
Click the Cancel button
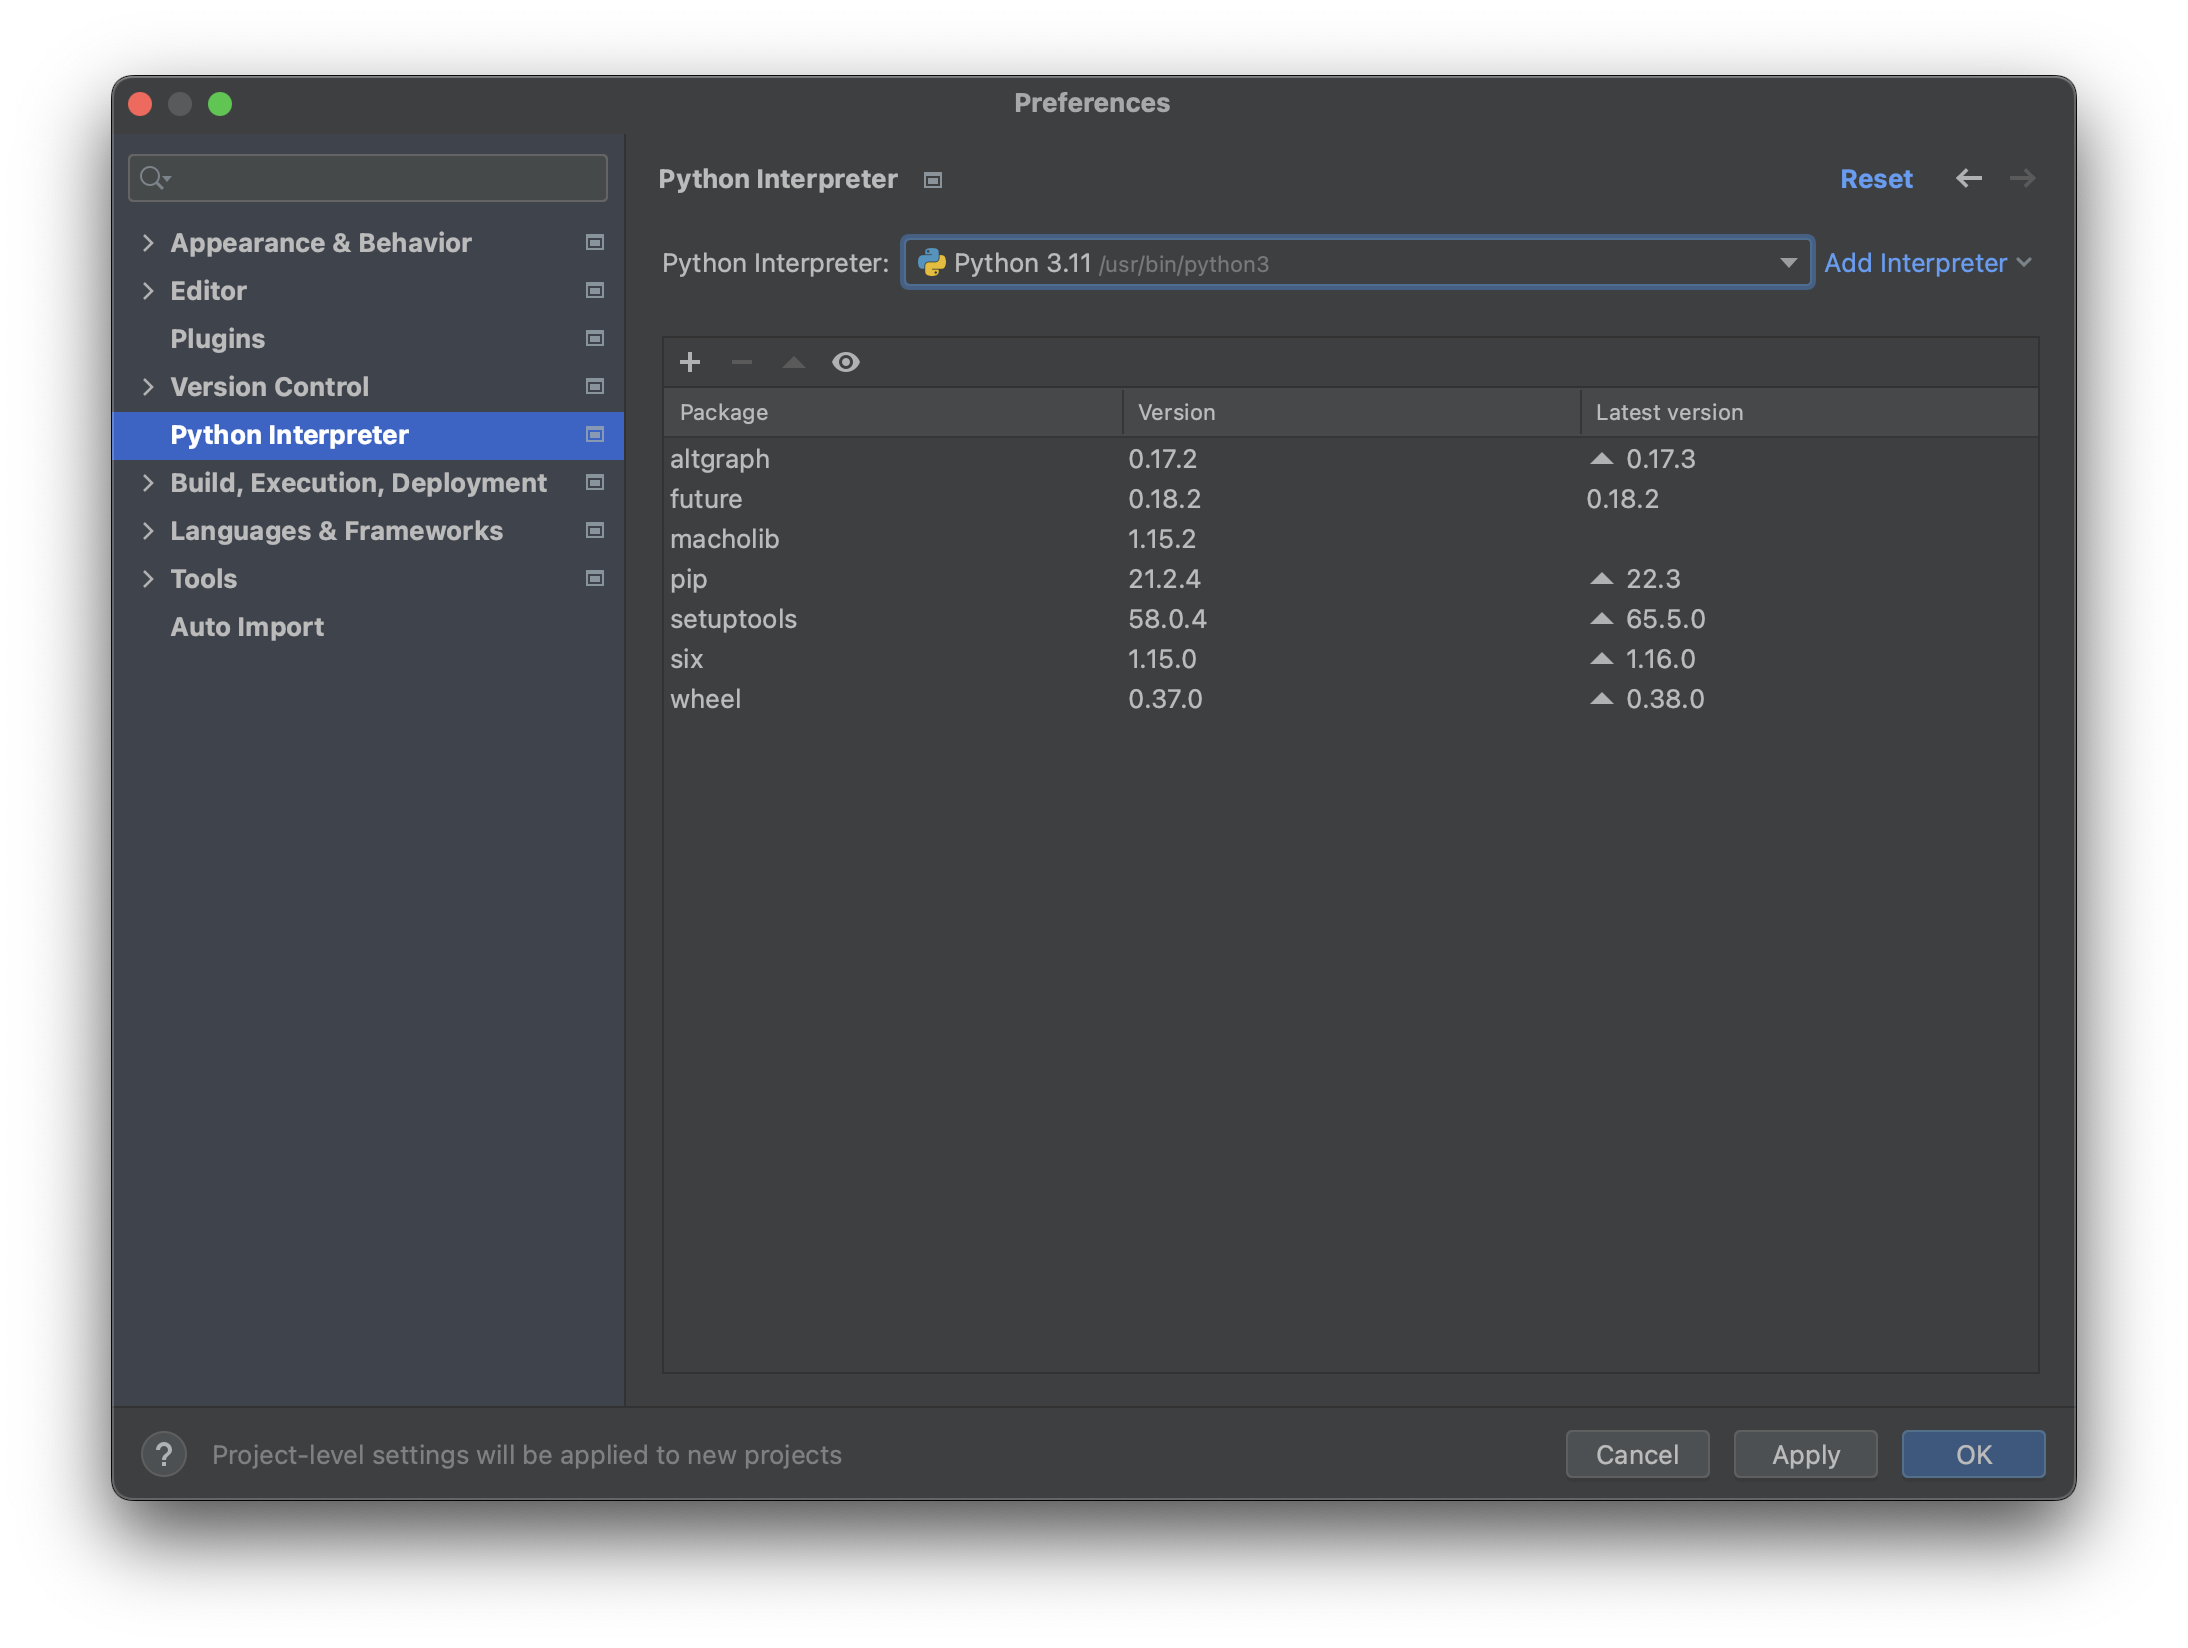coord(1636,1454)
